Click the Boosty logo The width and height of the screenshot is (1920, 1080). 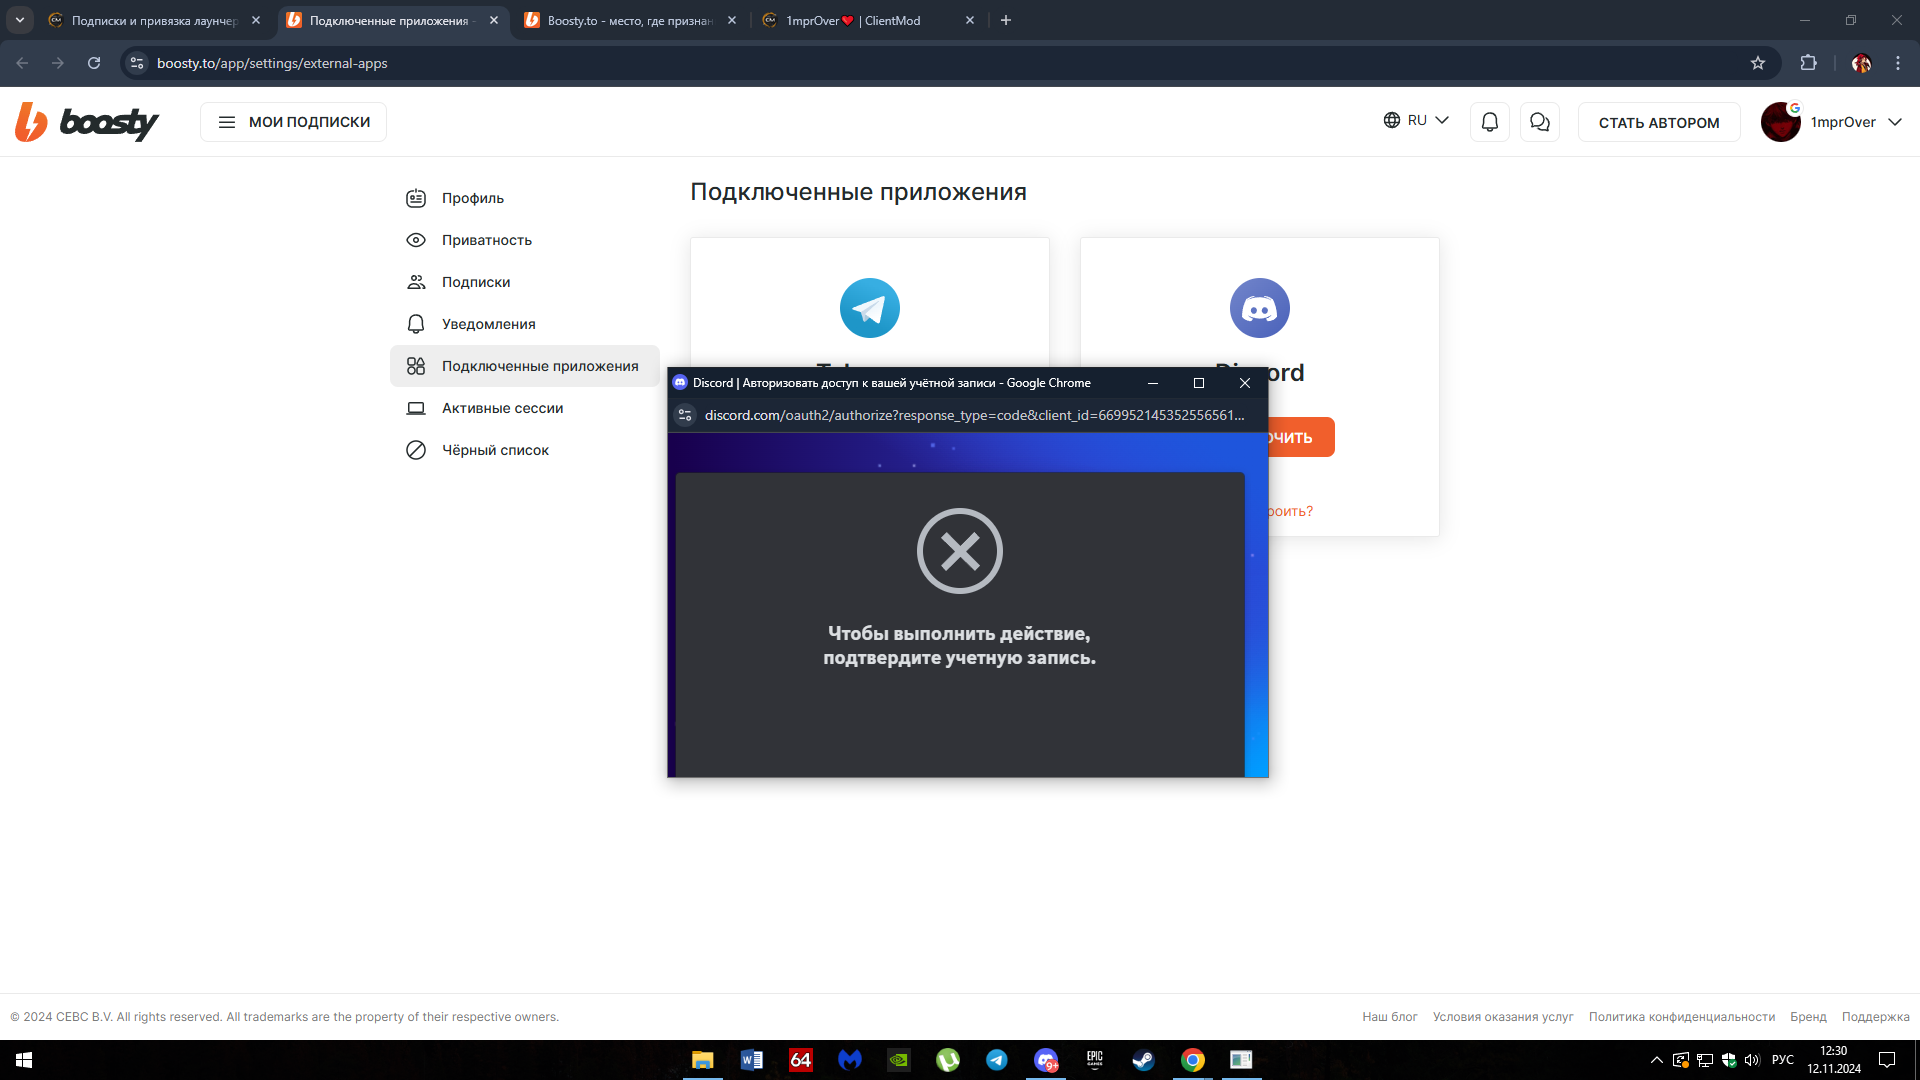pyautogui.click(x=87, y=122)
